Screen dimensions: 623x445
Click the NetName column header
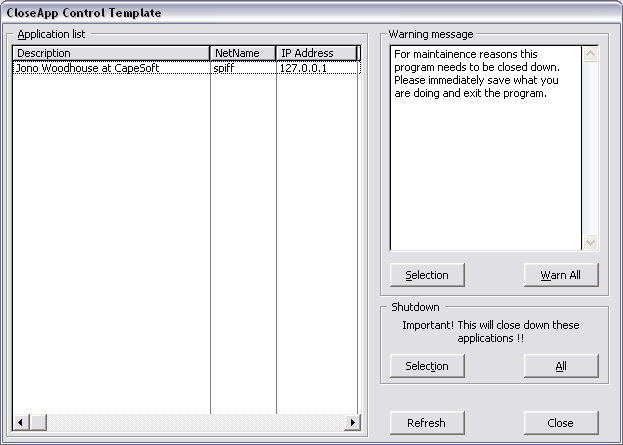[242, 53]
